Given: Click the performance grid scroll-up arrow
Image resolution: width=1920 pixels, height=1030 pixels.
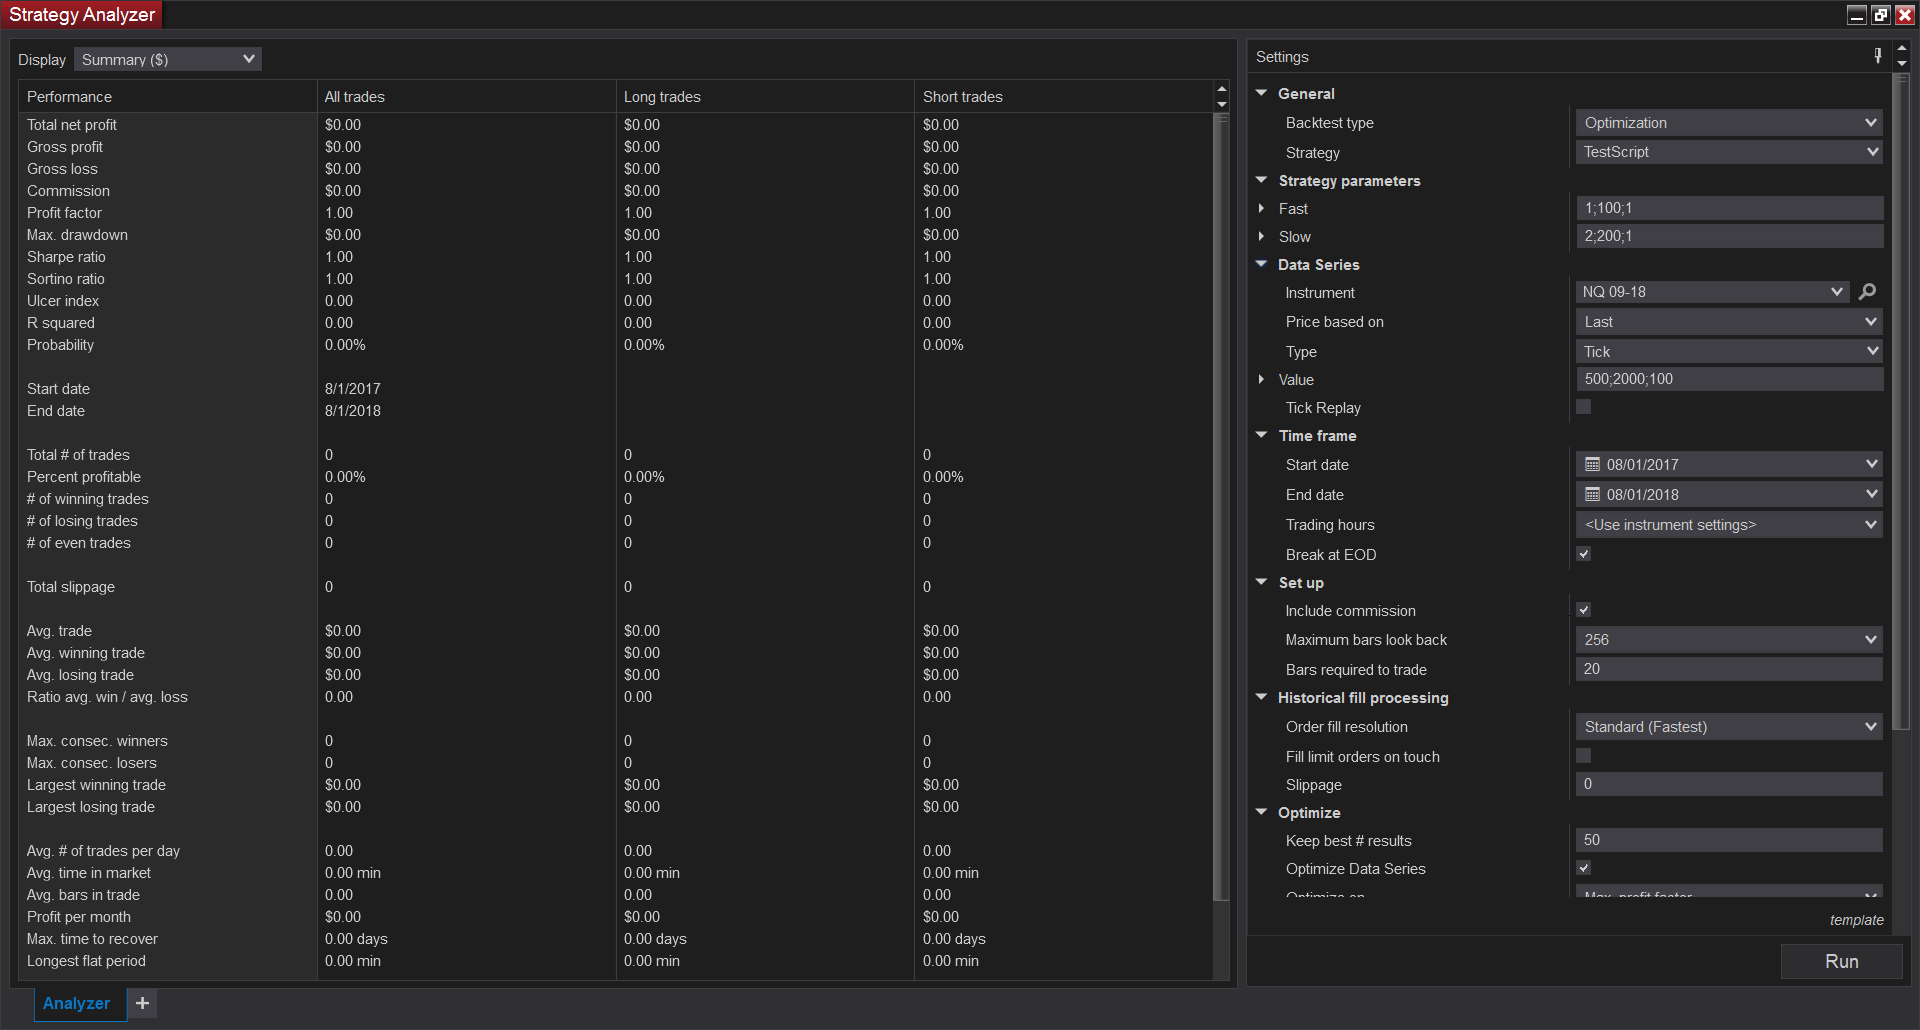Looking at the screenshot, I should (1221, 89).
